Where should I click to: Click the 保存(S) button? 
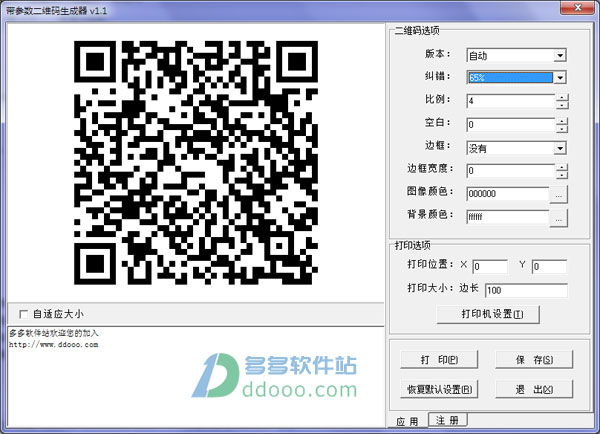(534, 360)
